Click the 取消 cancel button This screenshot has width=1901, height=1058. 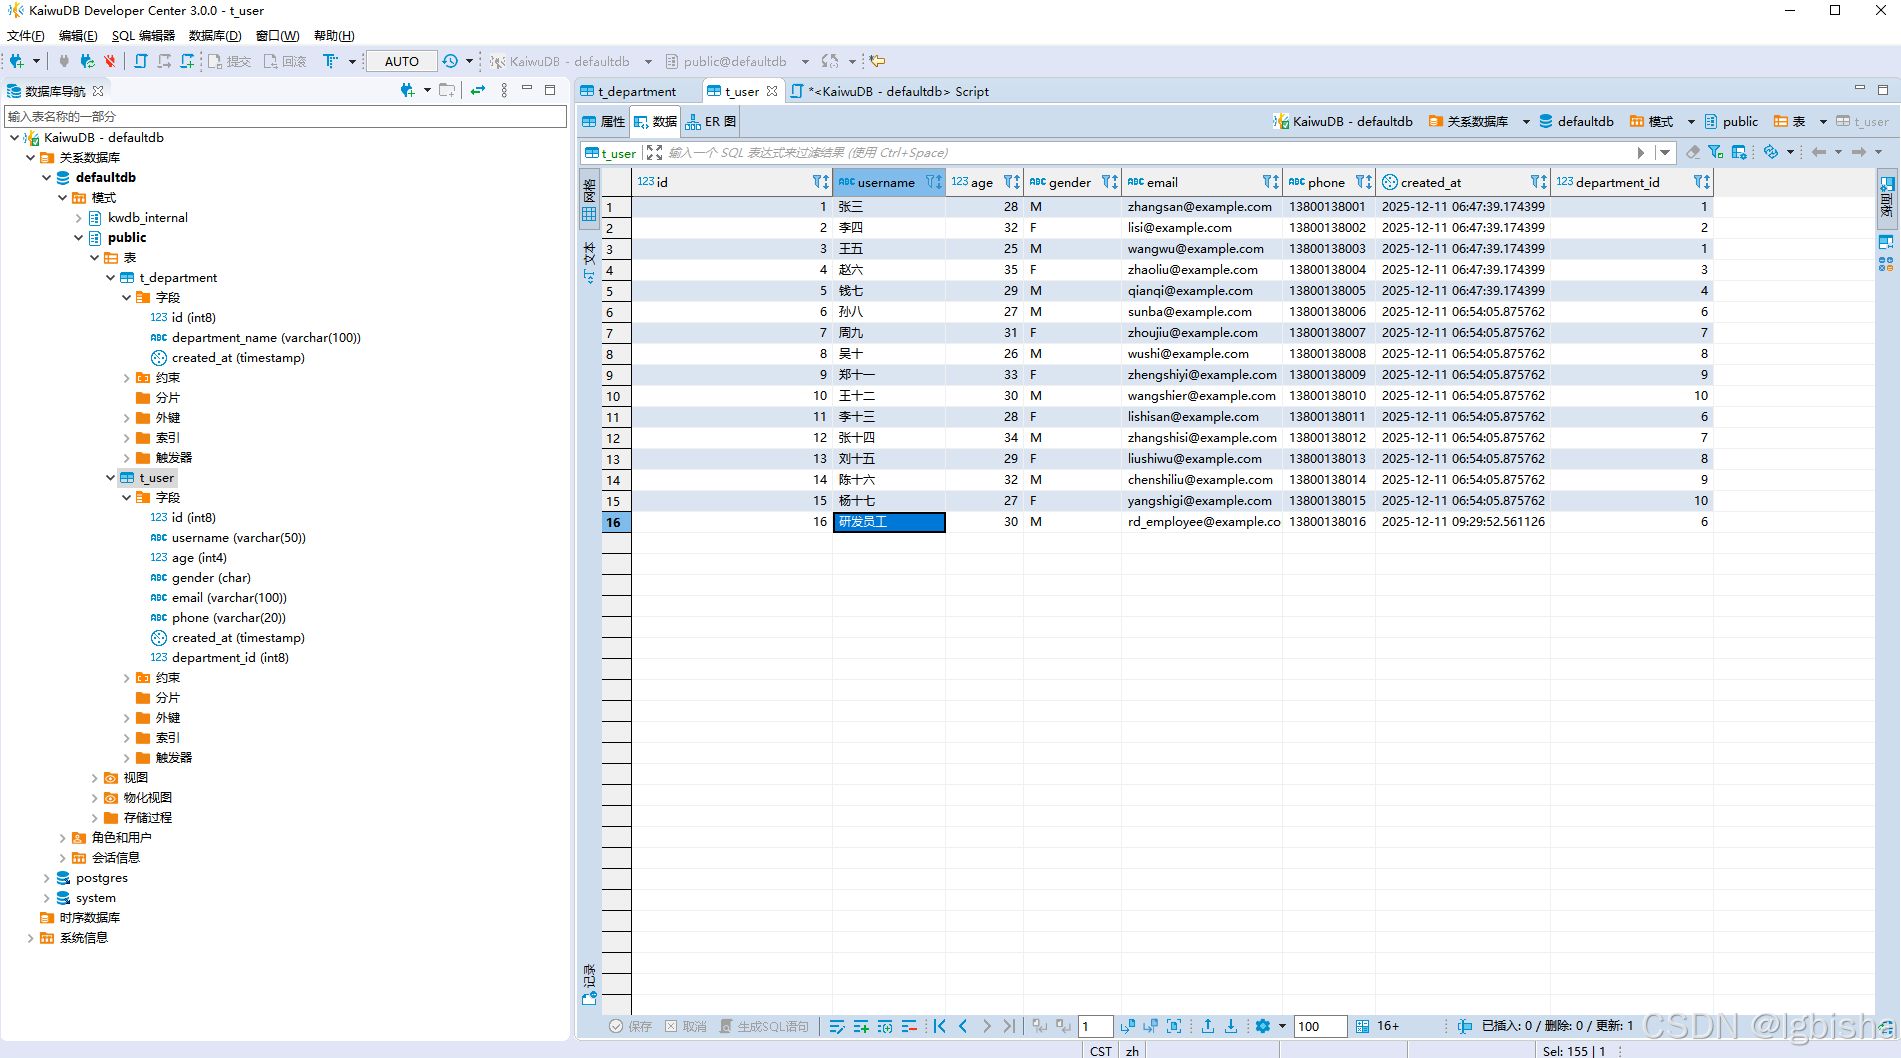coord(686,1026)
